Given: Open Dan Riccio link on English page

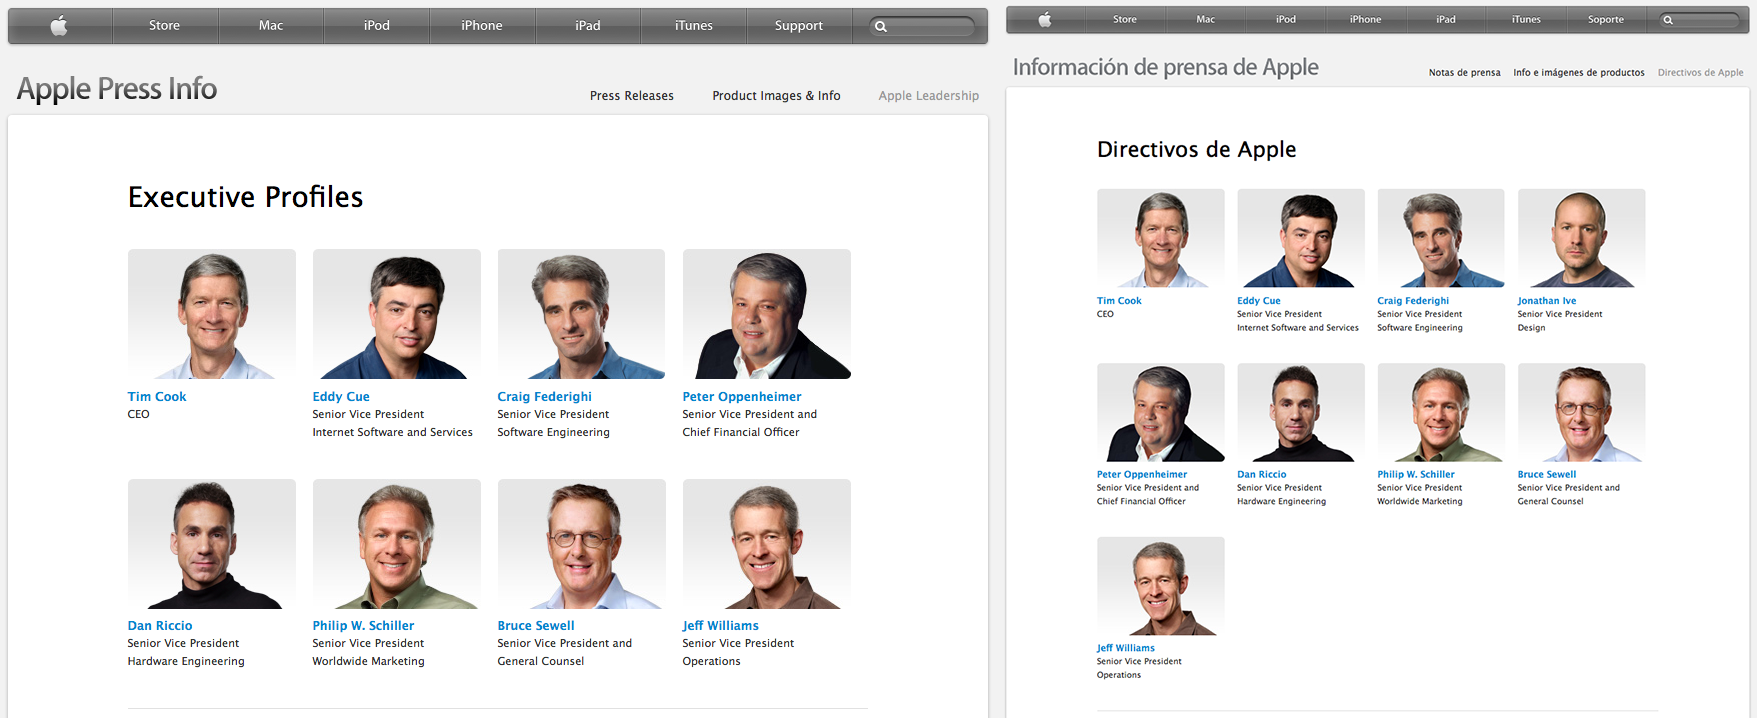Looking at the screenshot, I should pyautogui.click(x=160, y=626).
